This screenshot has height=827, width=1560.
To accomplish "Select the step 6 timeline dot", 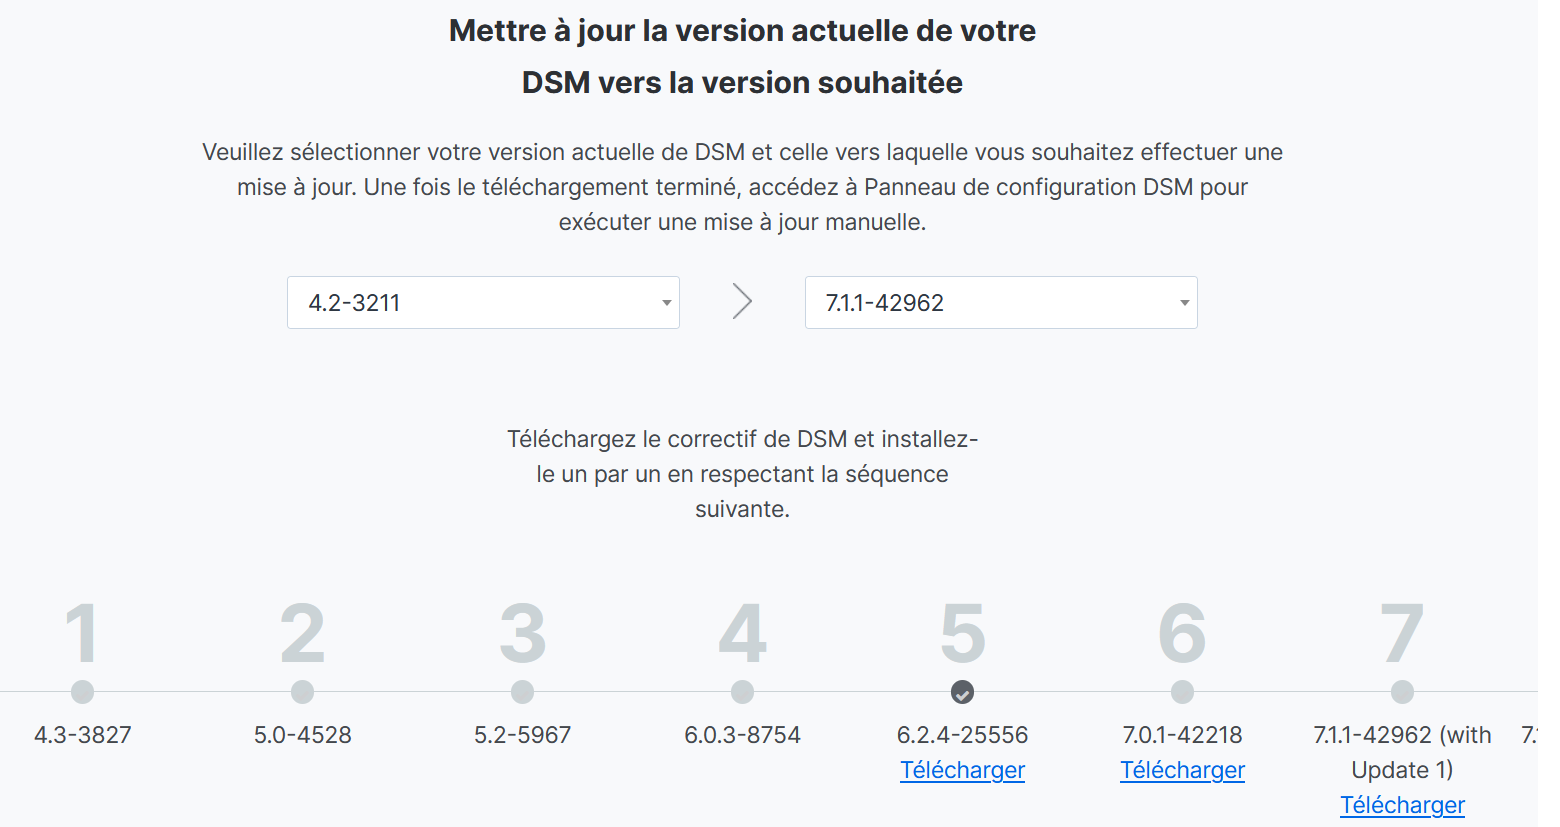I will coord(1182,692).
